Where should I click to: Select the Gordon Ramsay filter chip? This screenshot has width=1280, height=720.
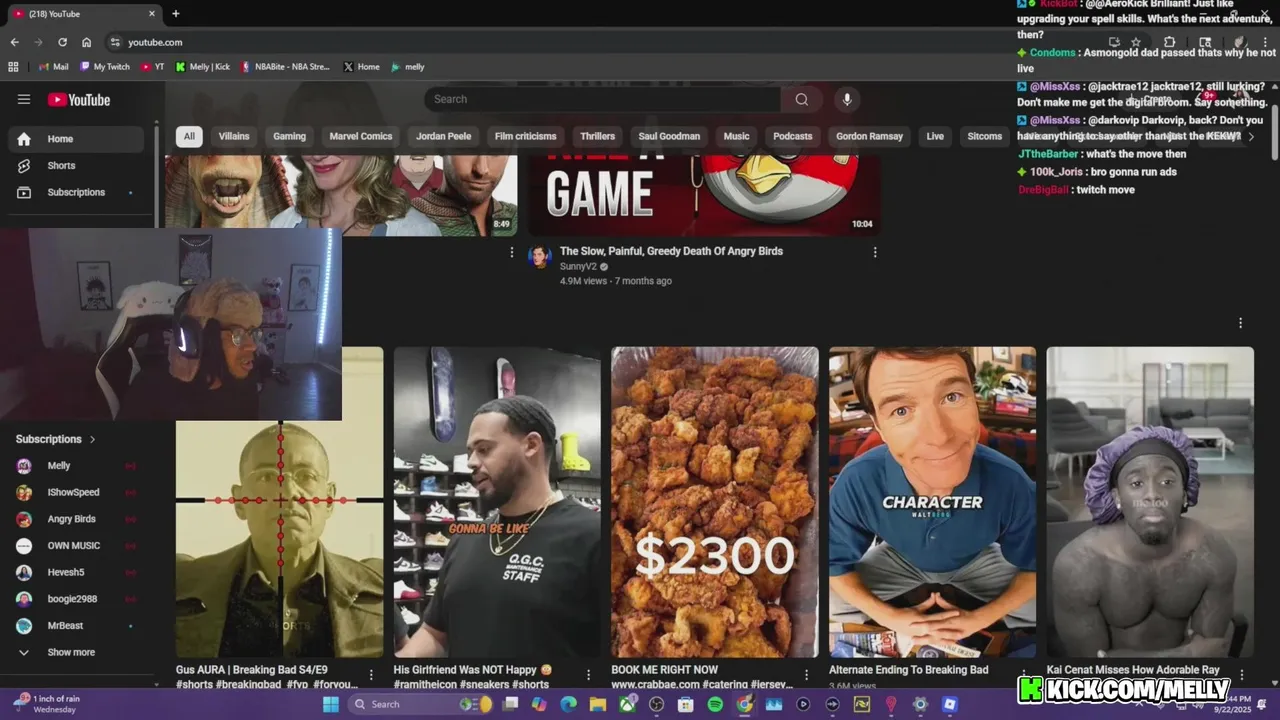tap(869, 136)
